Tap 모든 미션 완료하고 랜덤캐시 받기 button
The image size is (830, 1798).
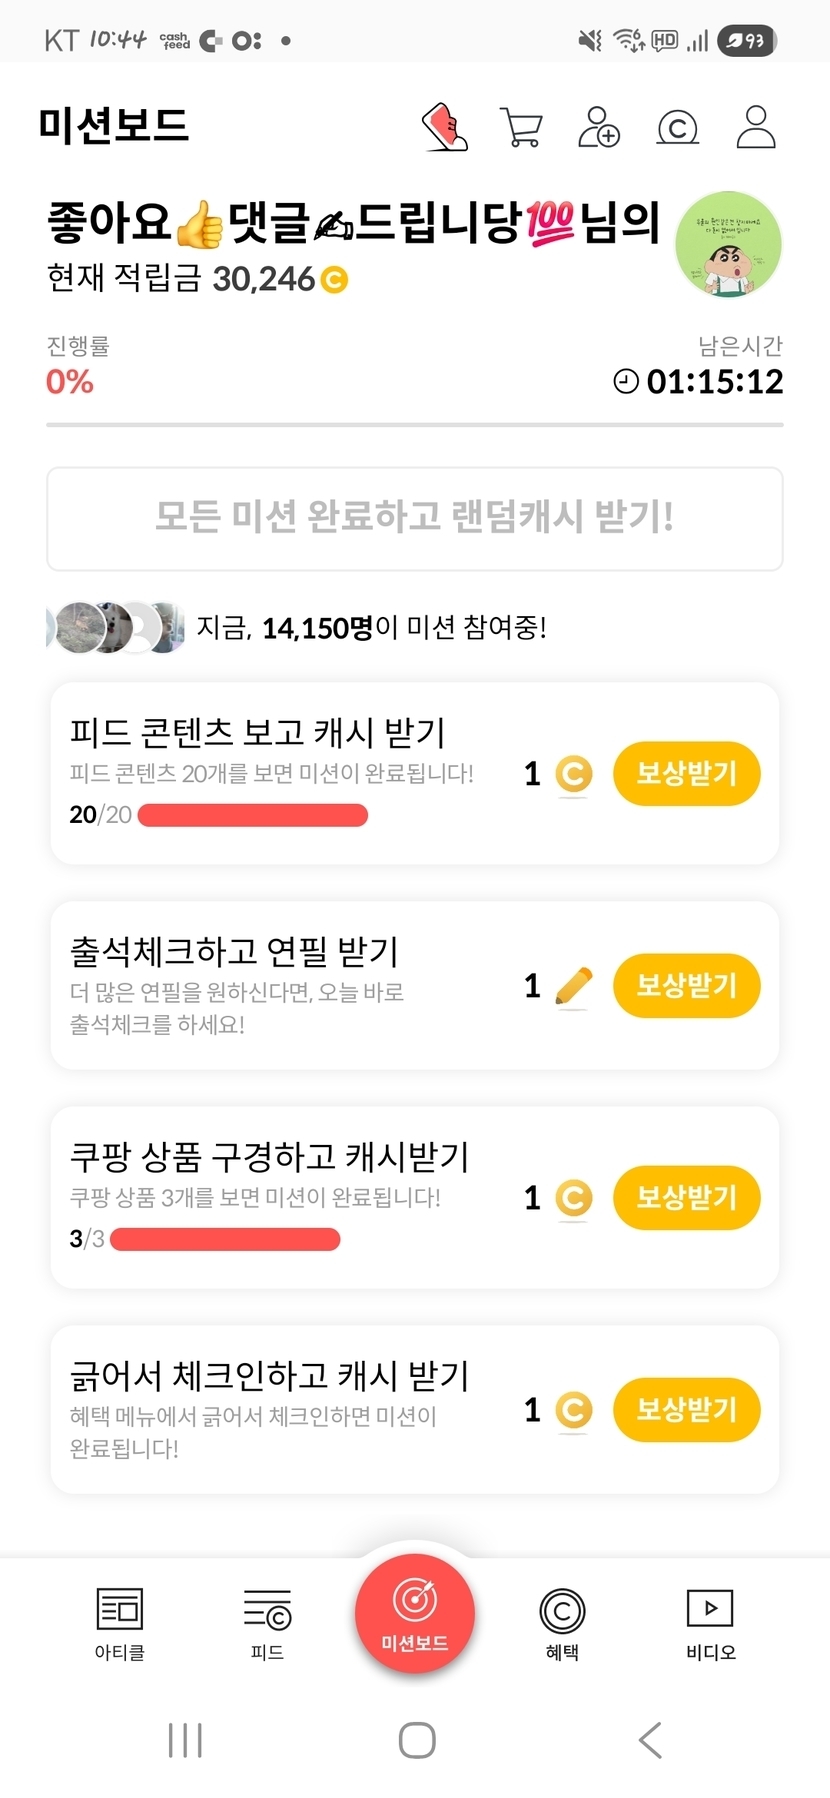point(414,518)
